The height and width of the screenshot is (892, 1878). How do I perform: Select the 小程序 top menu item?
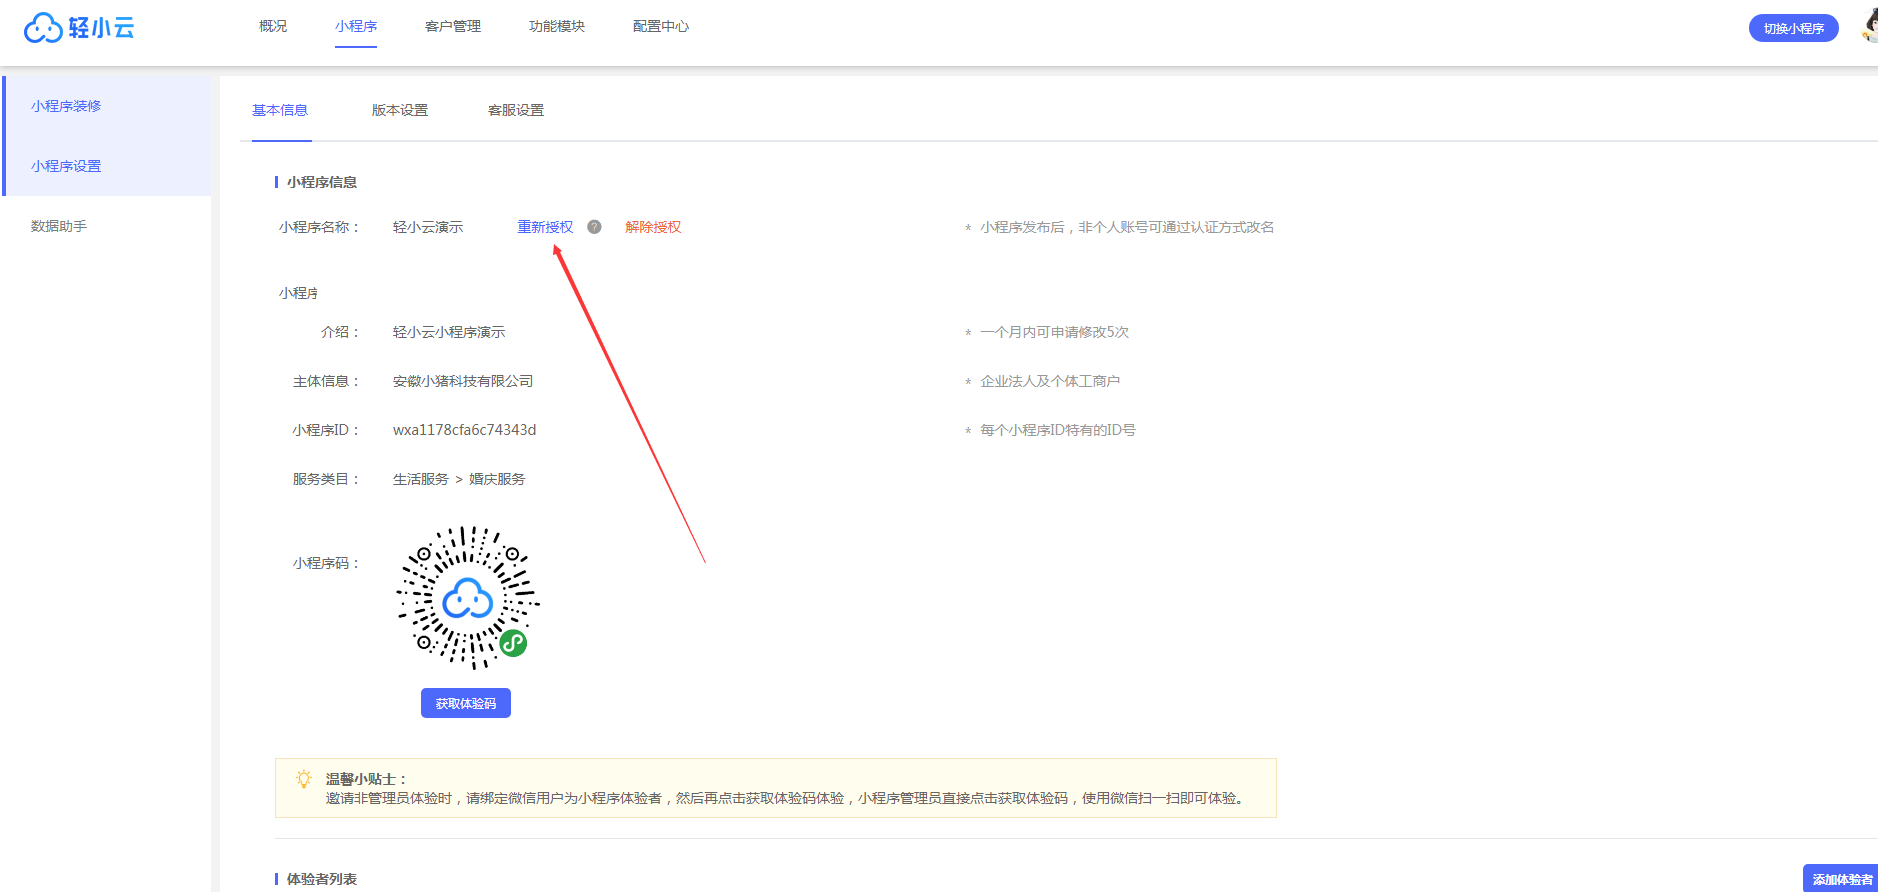(356, 26)
